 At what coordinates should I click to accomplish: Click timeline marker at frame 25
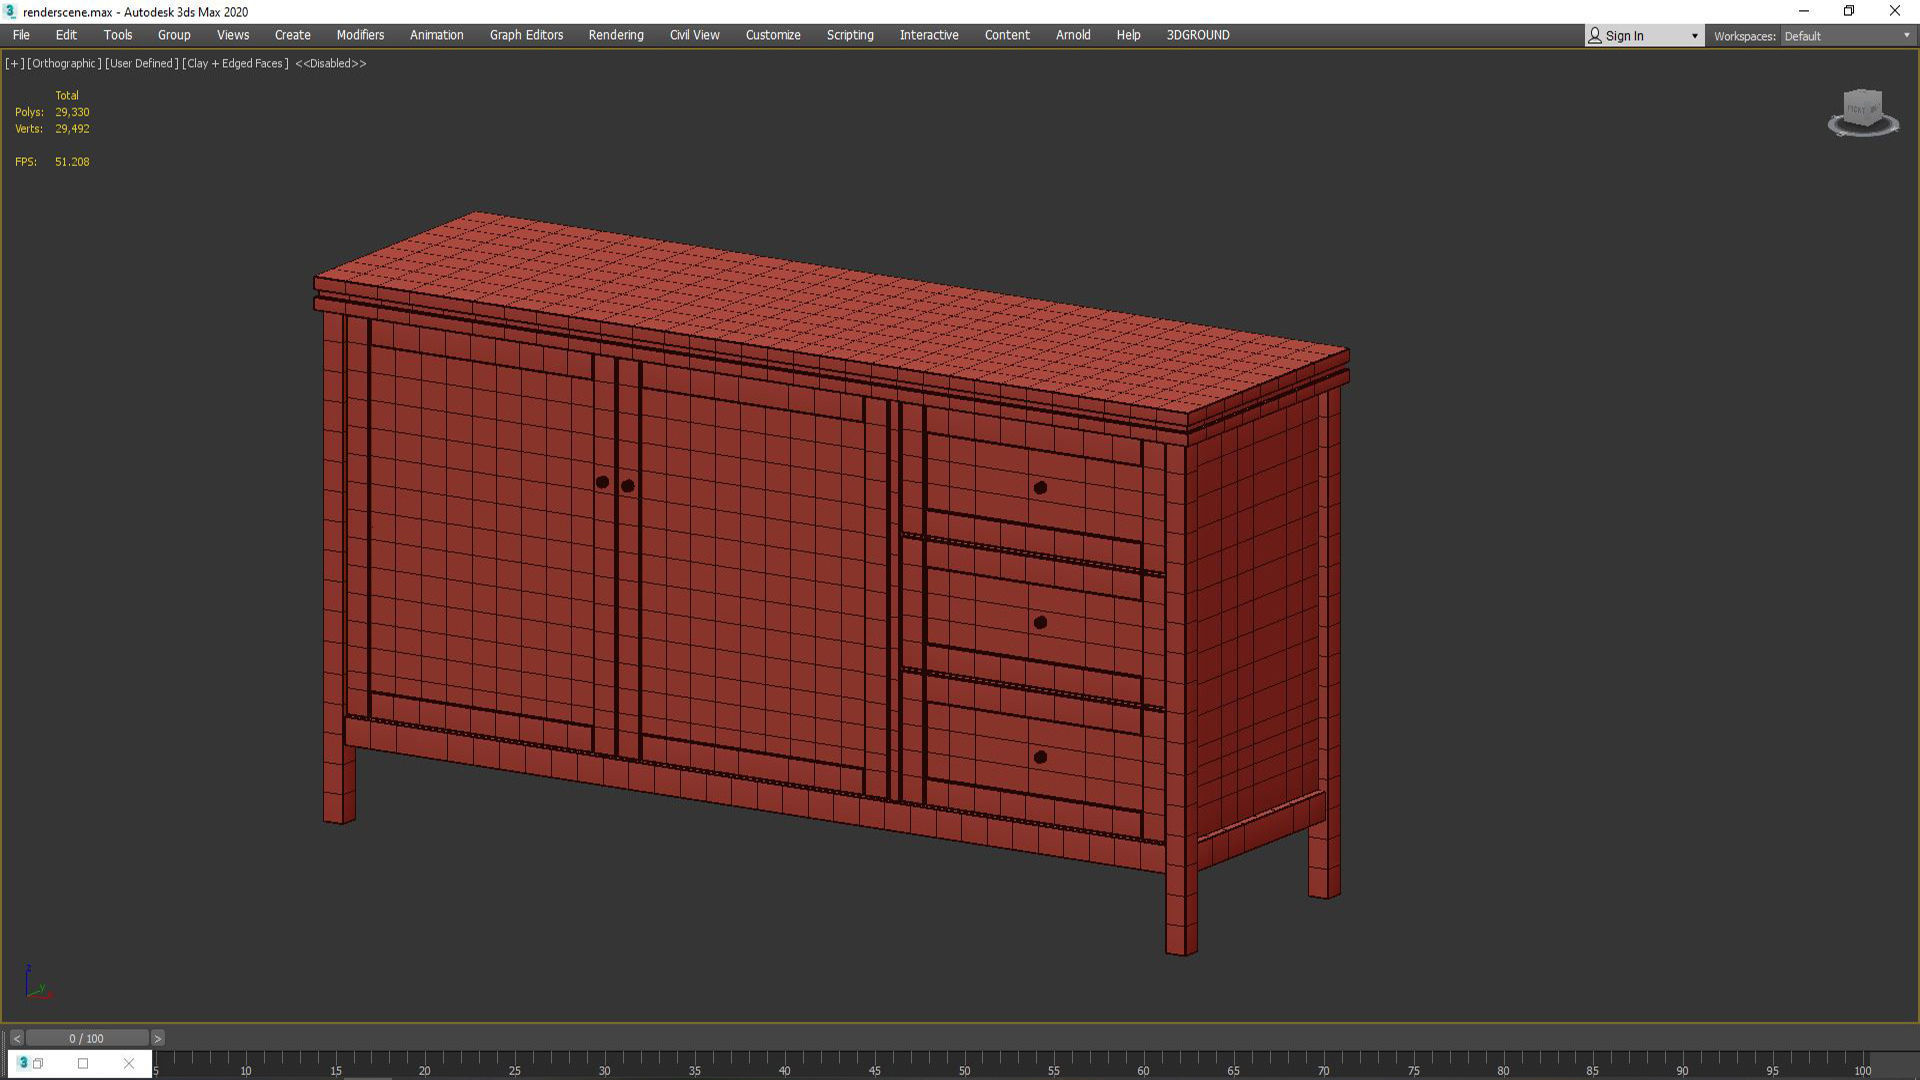514,1070
